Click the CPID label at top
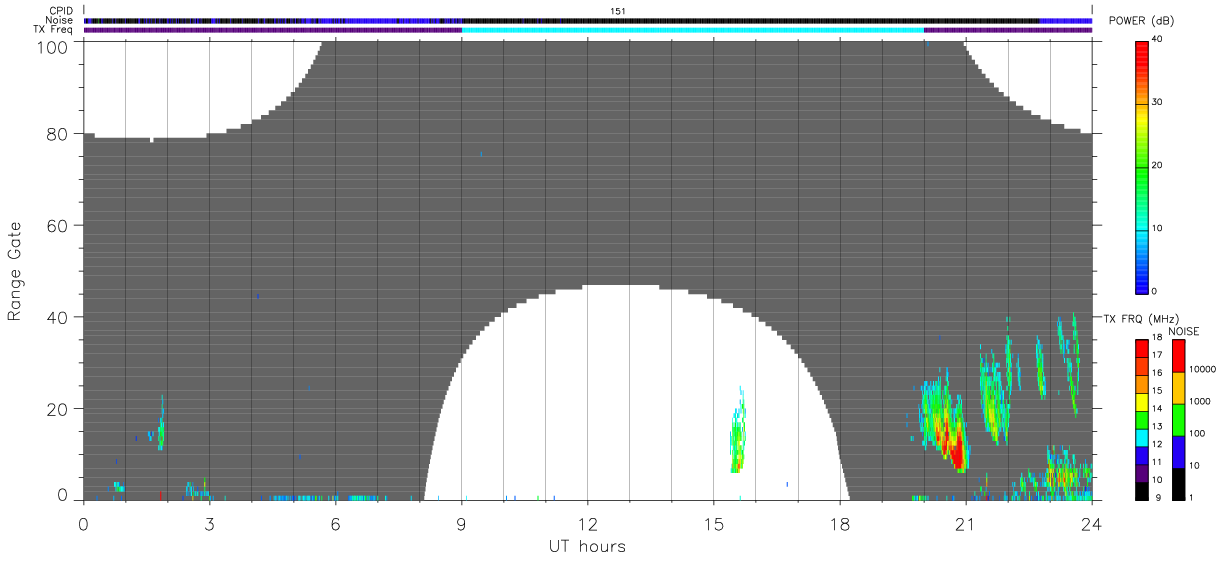The width and height of the screenshot is (1228, 567). [61, 10]
